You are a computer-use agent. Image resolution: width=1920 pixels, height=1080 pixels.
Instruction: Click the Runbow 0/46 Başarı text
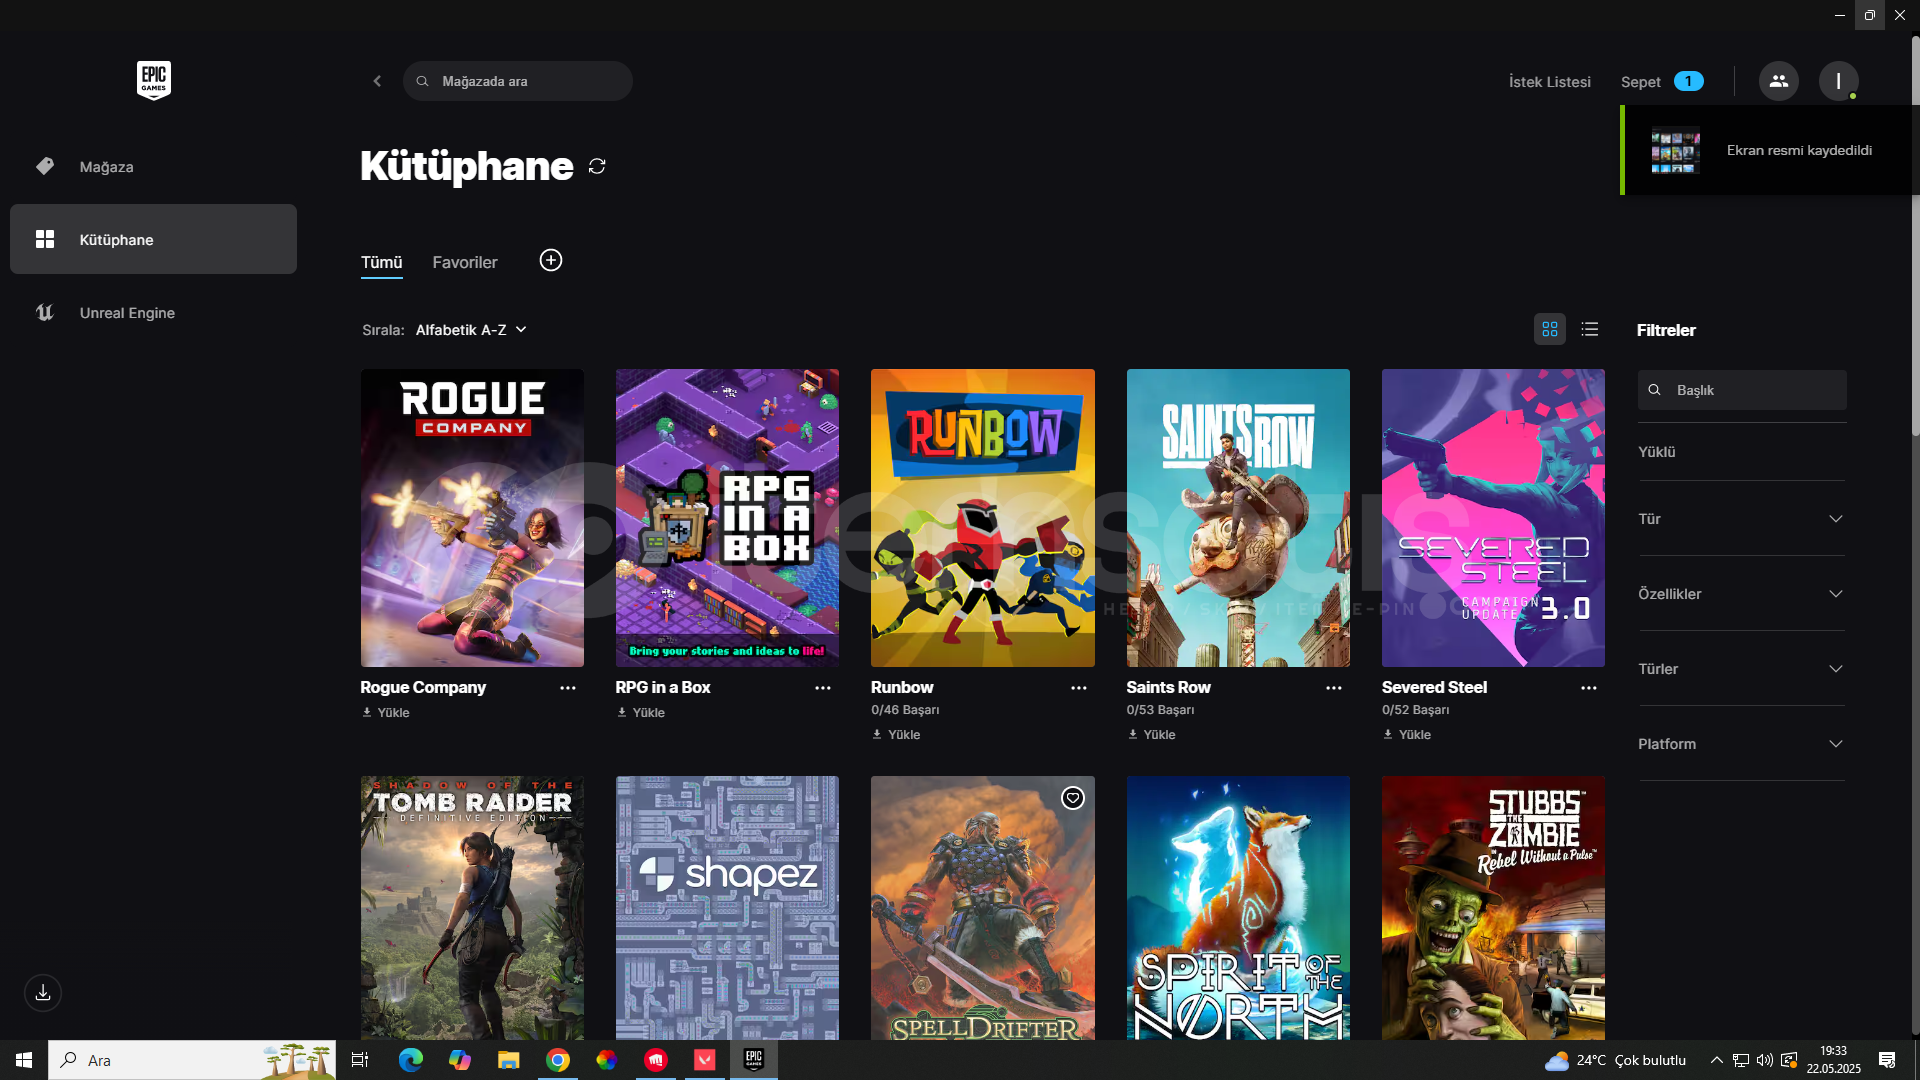click(905, 710)
